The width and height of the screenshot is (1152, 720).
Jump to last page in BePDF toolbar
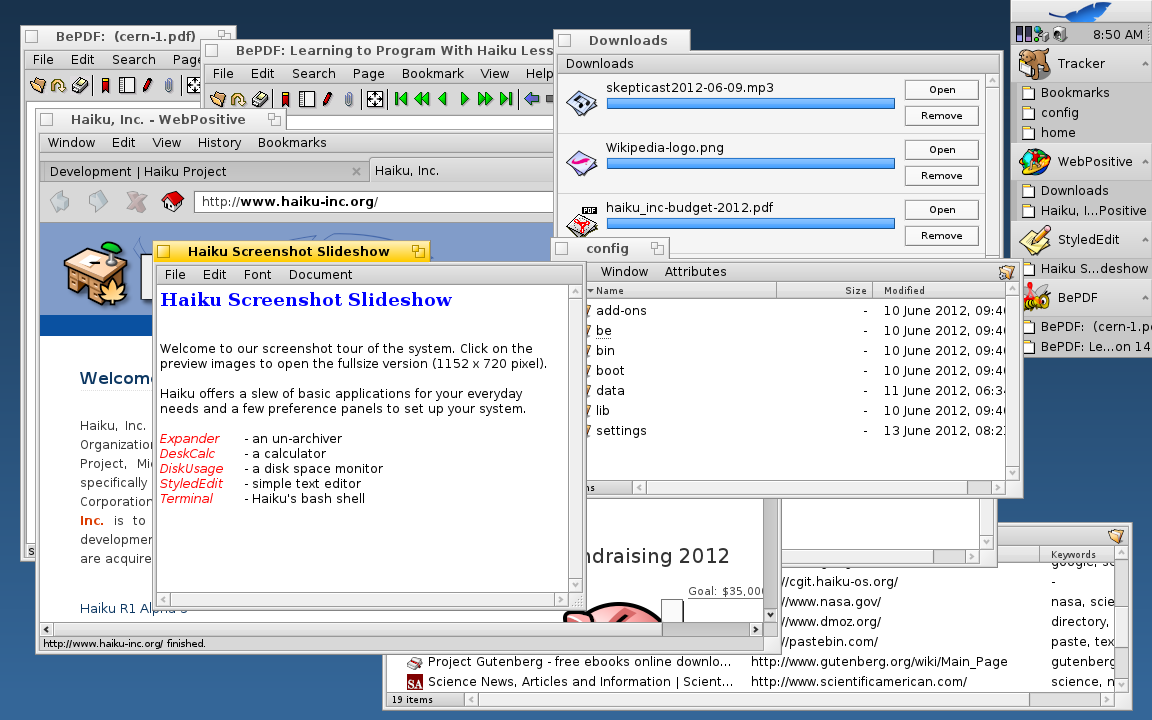506,99
